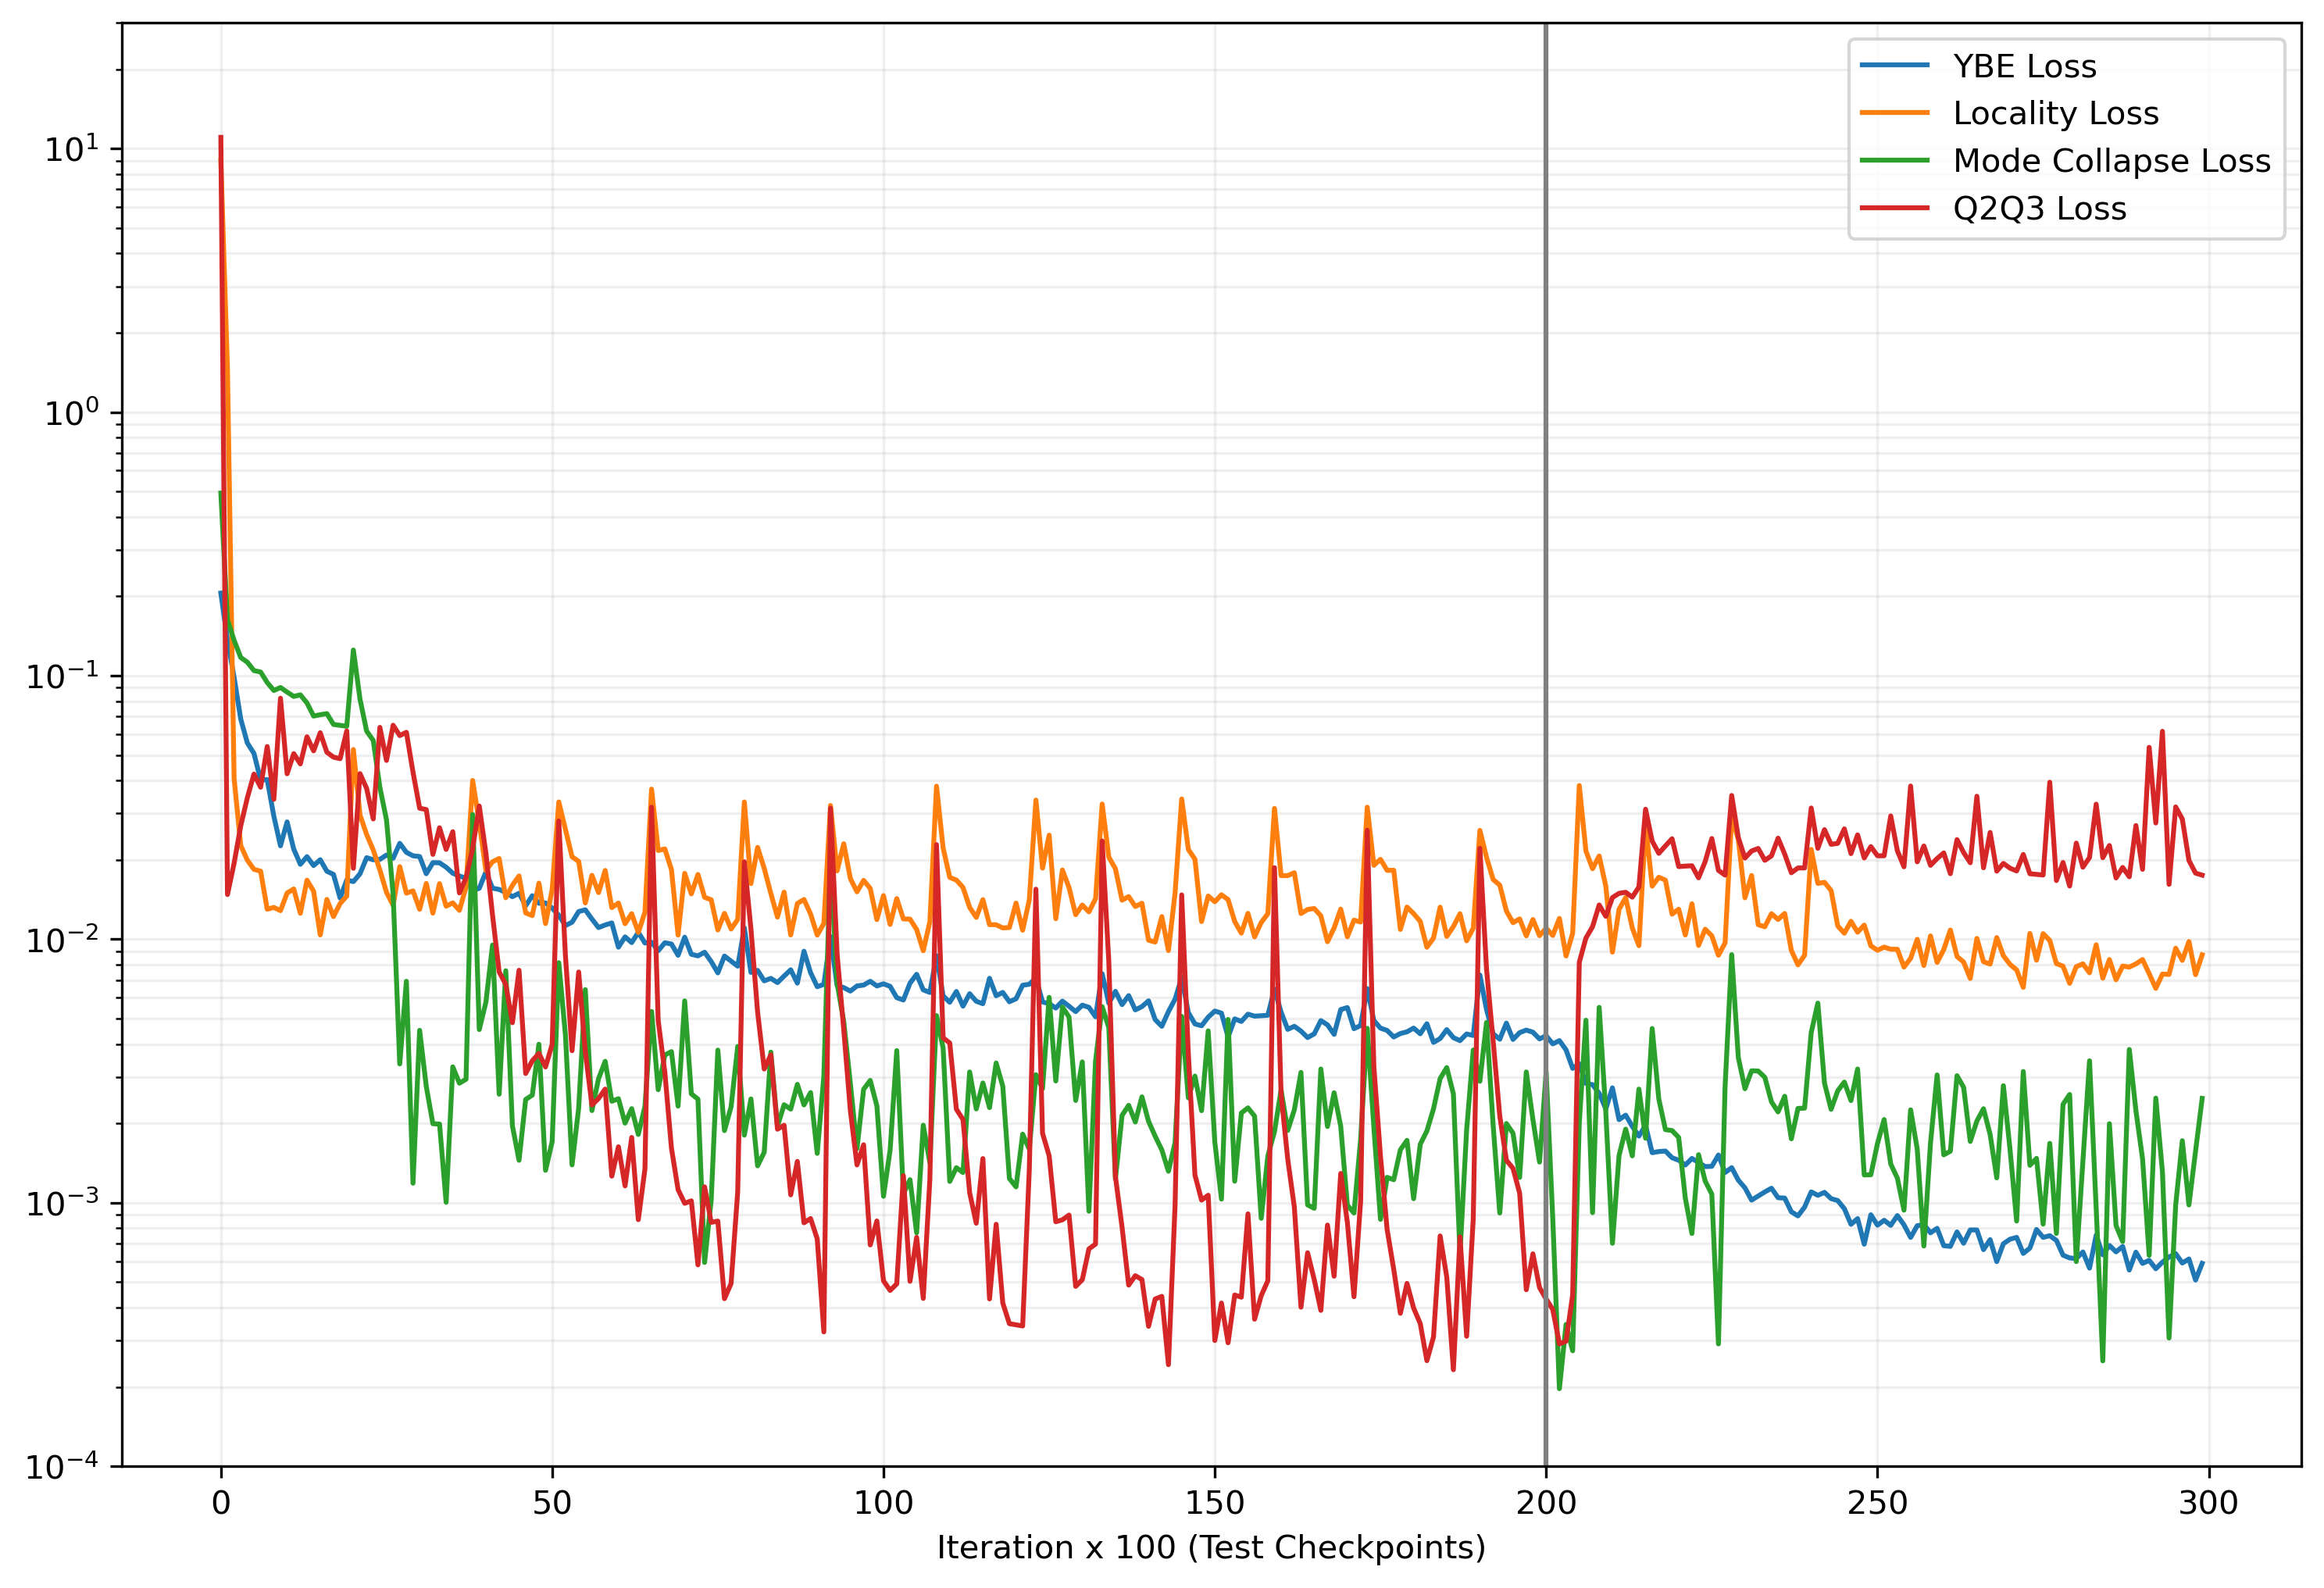
Task: Click the x-axis tick label 100
Action: click(883, 1502)
